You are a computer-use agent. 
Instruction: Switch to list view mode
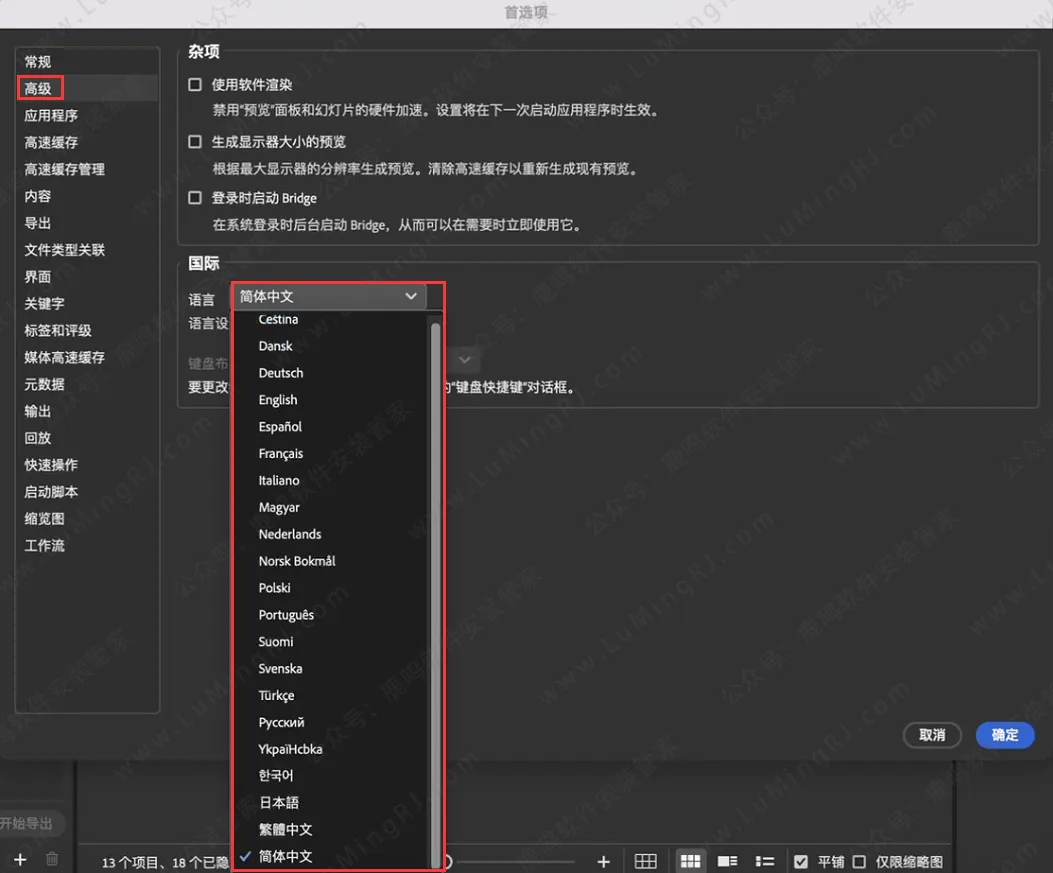[x=765, y=860]
